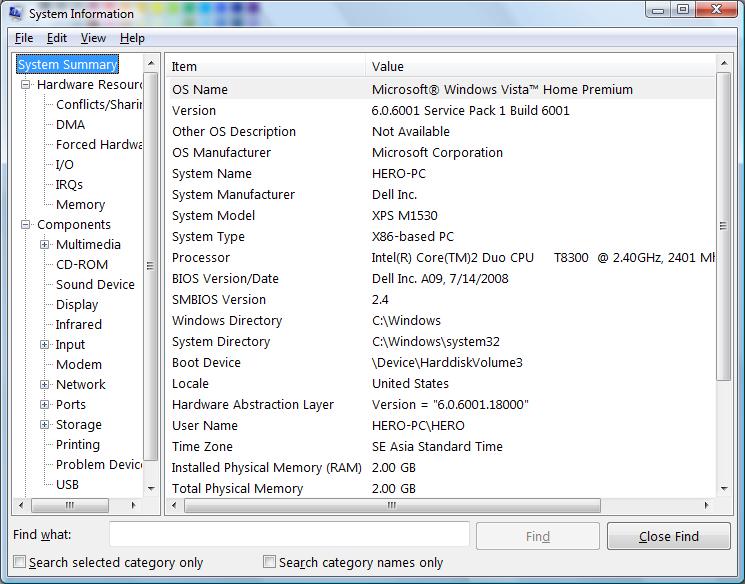Click tree pane scroll down arrow
The image size is (745, 584).
coord(151,488)
